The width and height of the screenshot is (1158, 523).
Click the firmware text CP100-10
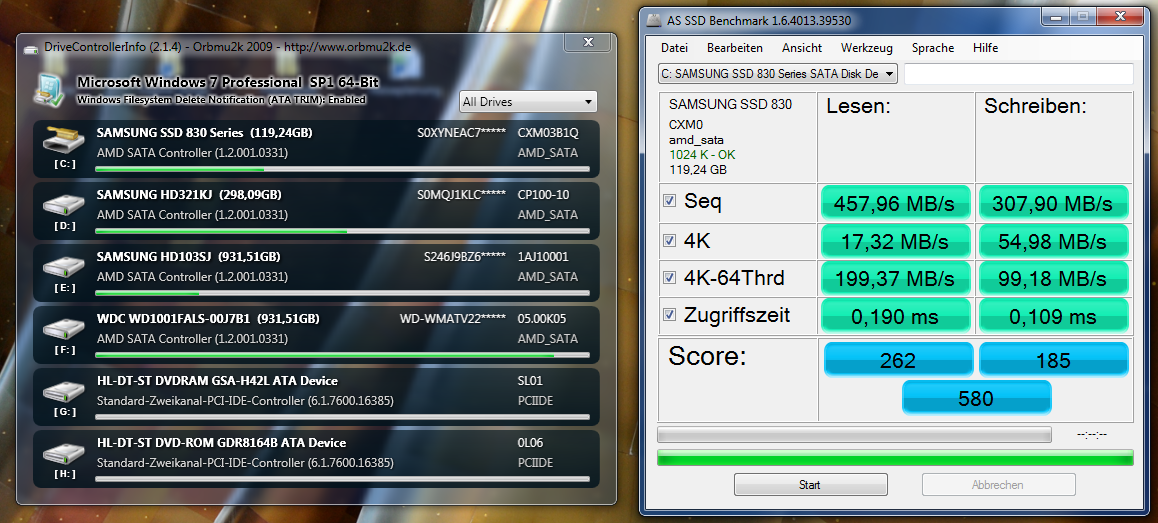(x=544, y=195)
